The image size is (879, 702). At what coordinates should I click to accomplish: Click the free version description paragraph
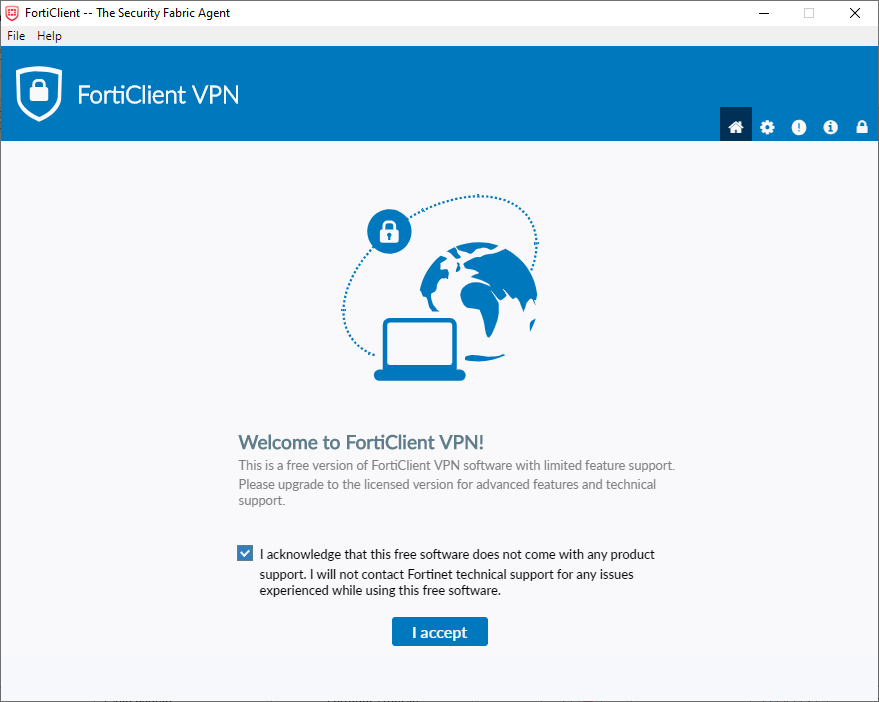click(455, 483)
